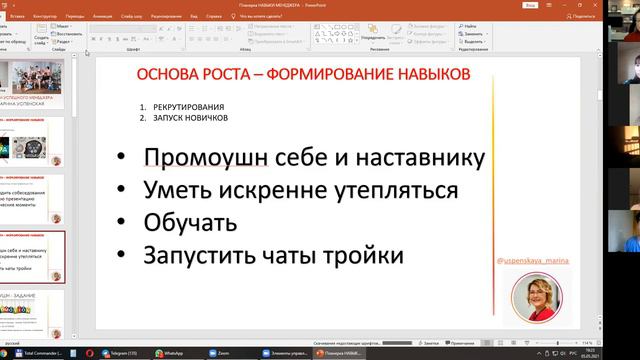Align text right icon
This screenshot has height=360, width=640.
(x=208, y=39)
